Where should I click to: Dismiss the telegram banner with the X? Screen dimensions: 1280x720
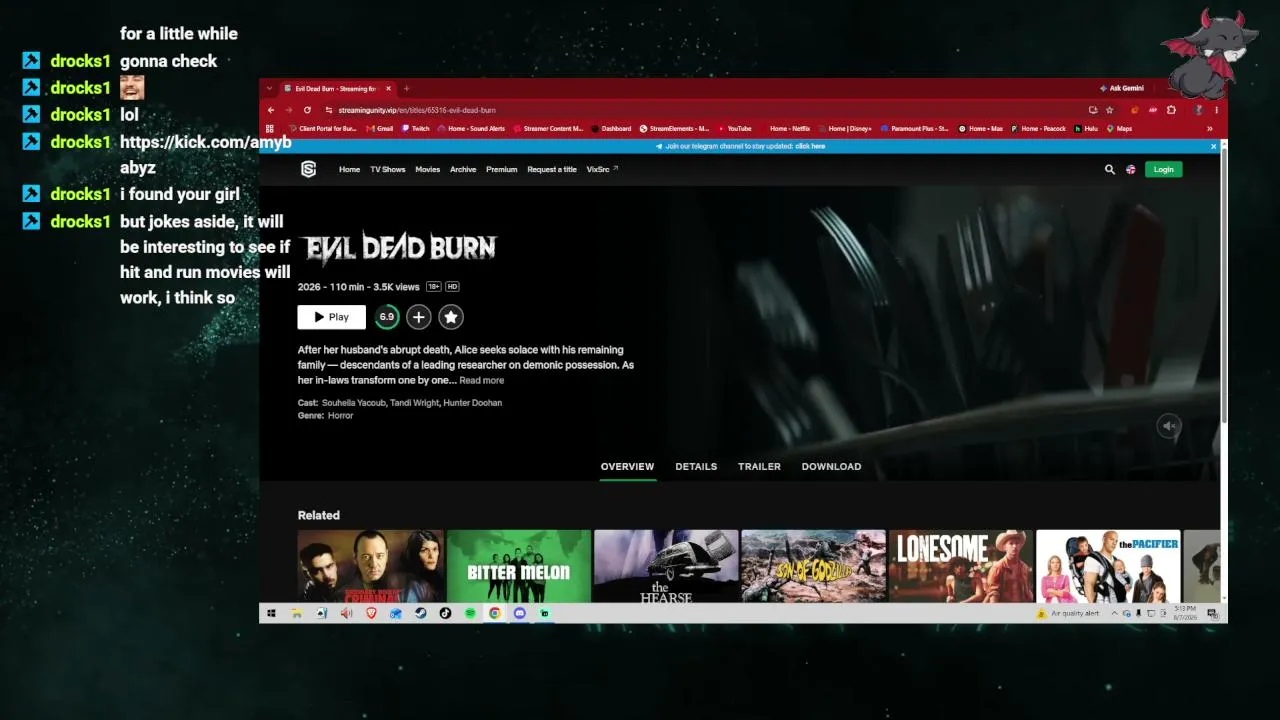point(1214,146)
